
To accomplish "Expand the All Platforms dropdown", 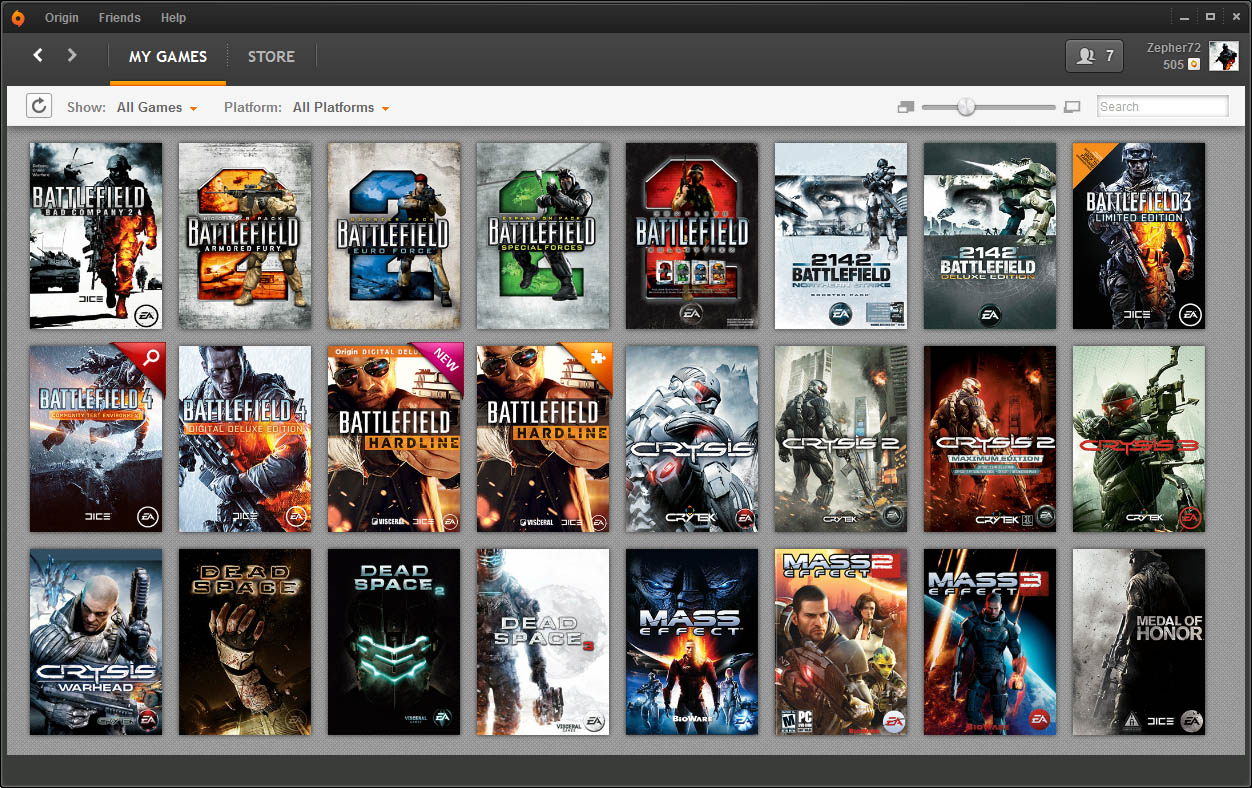I will coord(340,107).
